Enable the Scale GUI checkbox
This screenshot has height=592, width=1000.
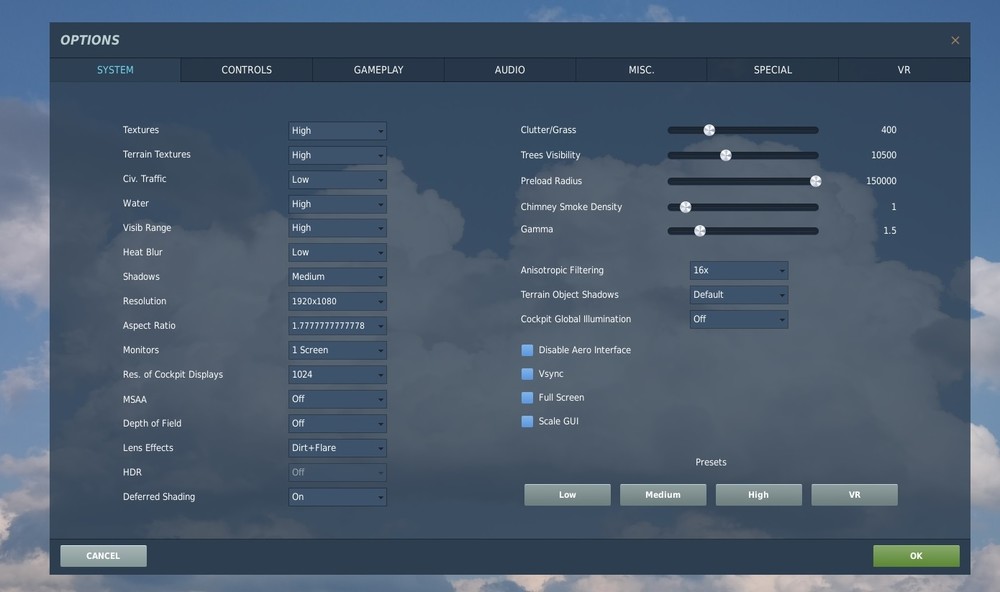(527, 421)
